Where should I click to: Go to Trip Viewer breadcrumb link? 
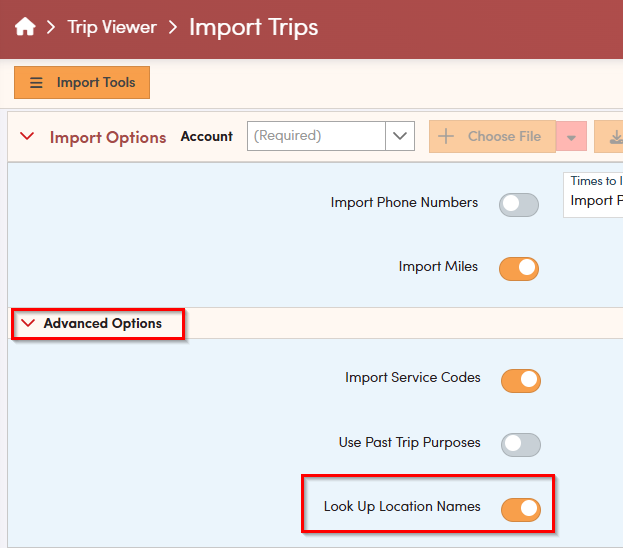(x=111, y=28)
